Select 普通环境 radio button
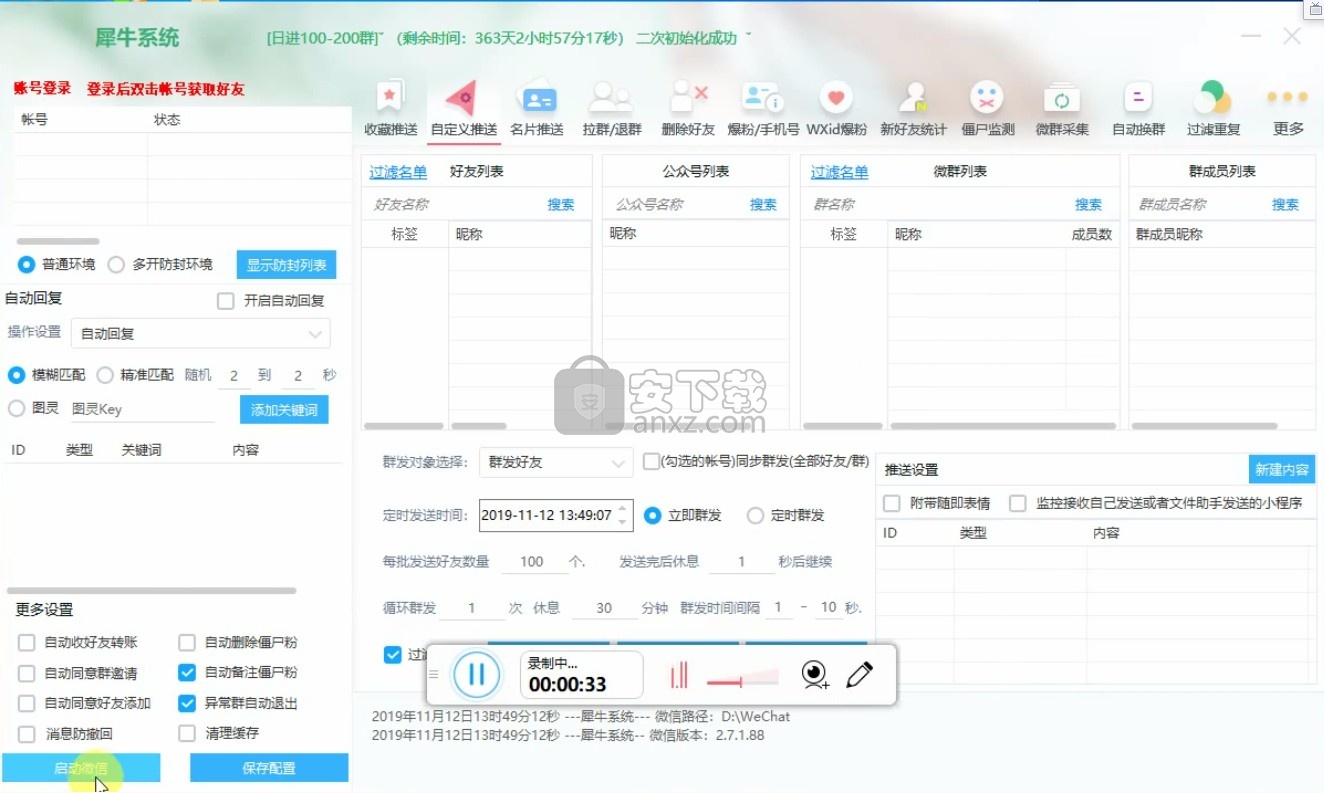 tap(26, 265)
